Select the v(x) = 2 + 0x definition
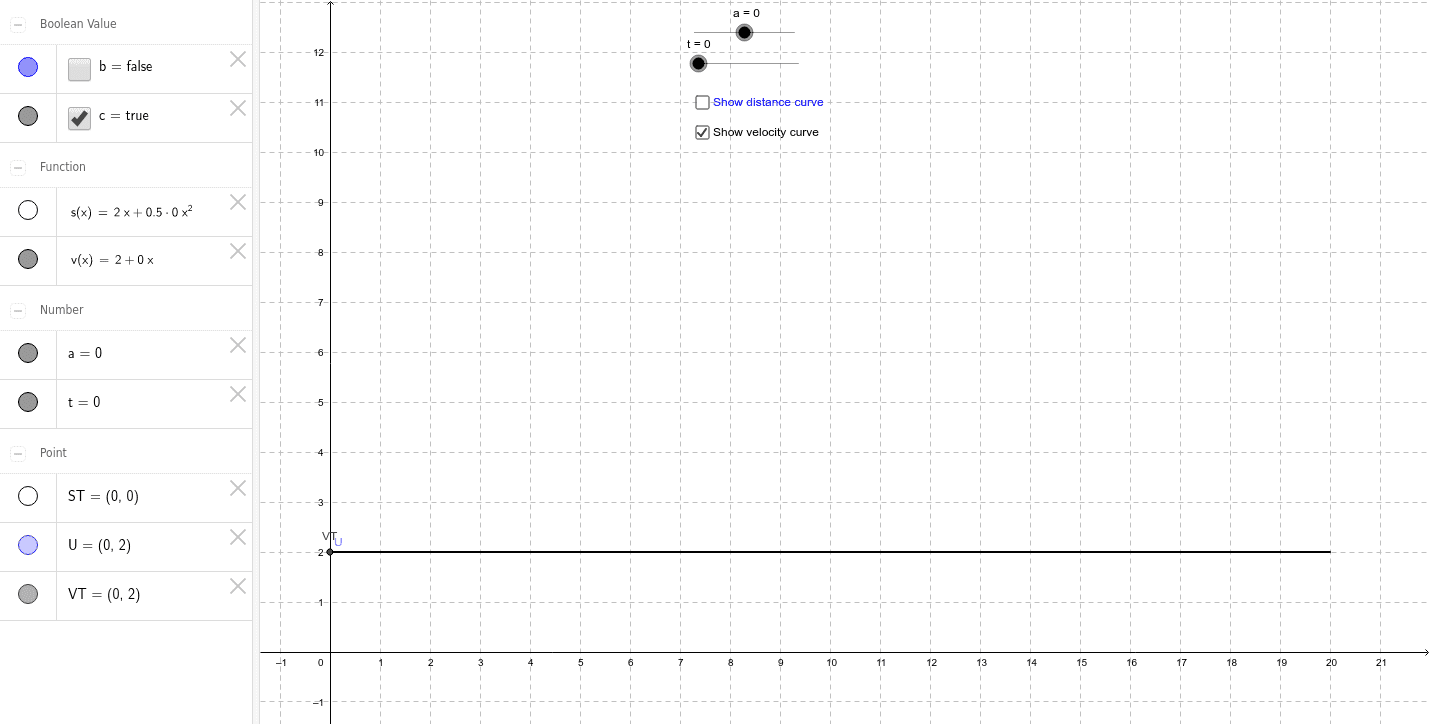Image resolution: width=1431 pixels, height=726 pixels. pos(112,260)
